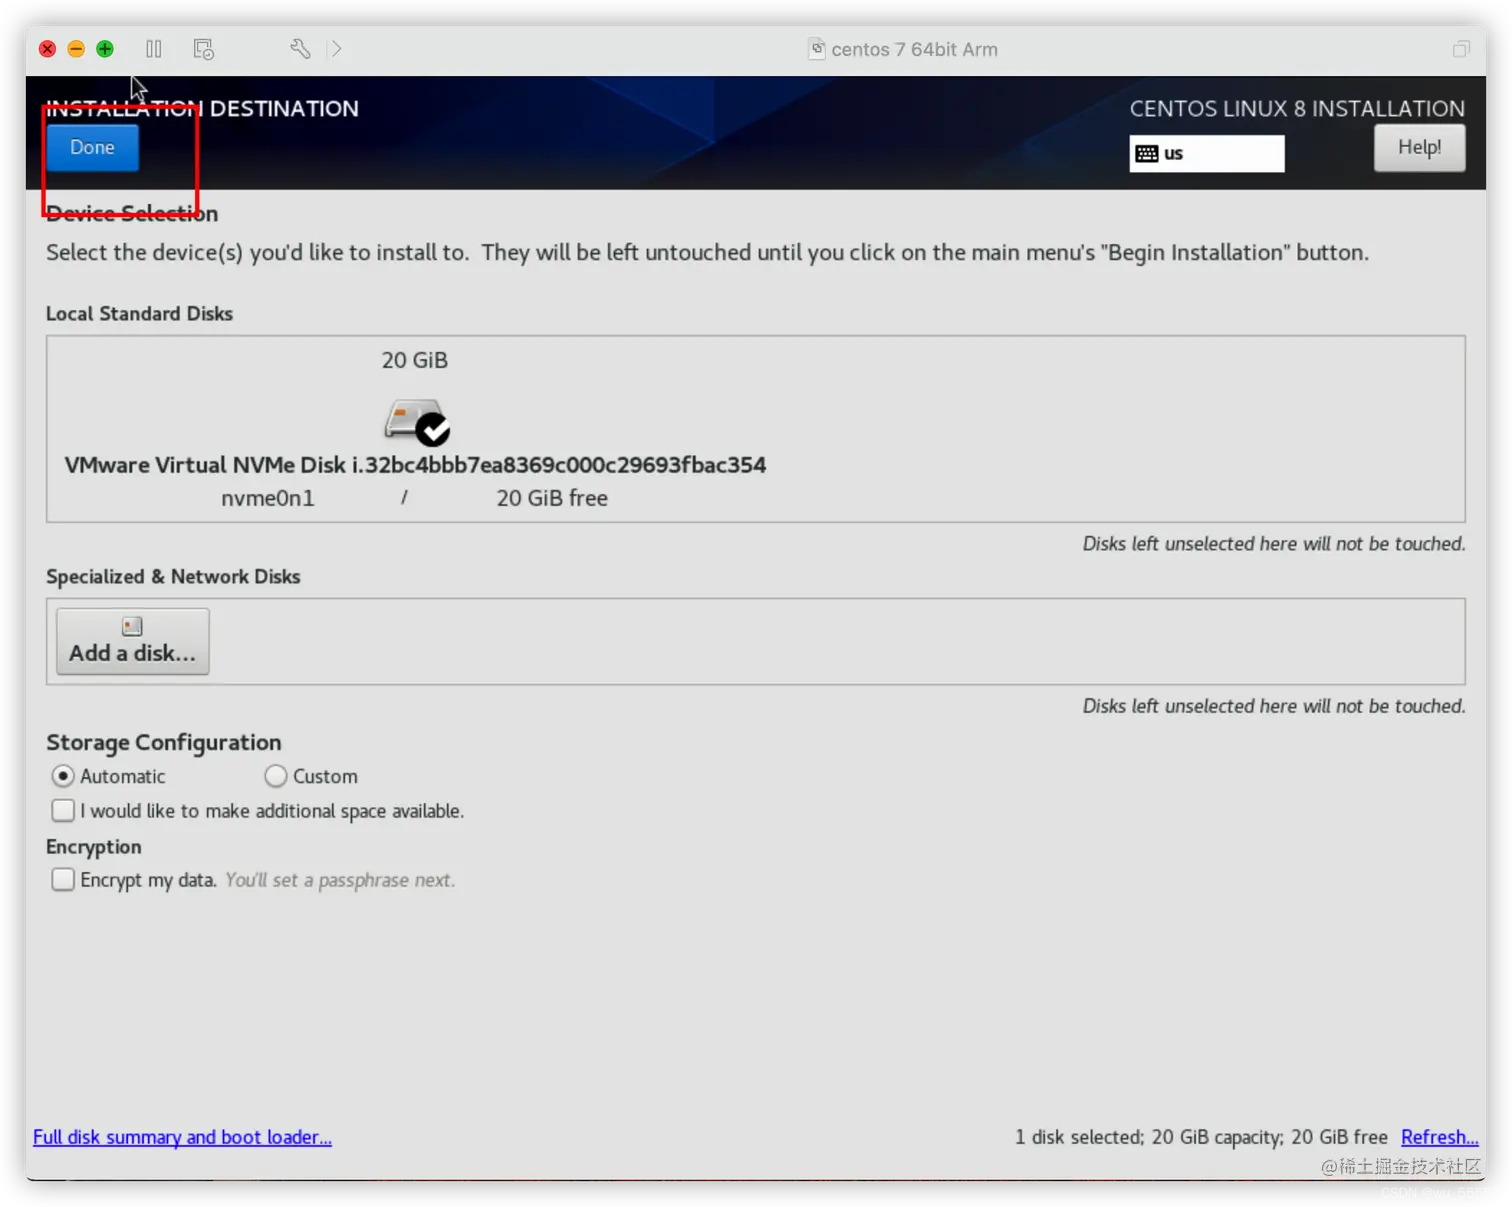This screenshot has height=1207, width=1512.
Task: Click the window view mode icon at top right
Action: tap(1461, 49)
